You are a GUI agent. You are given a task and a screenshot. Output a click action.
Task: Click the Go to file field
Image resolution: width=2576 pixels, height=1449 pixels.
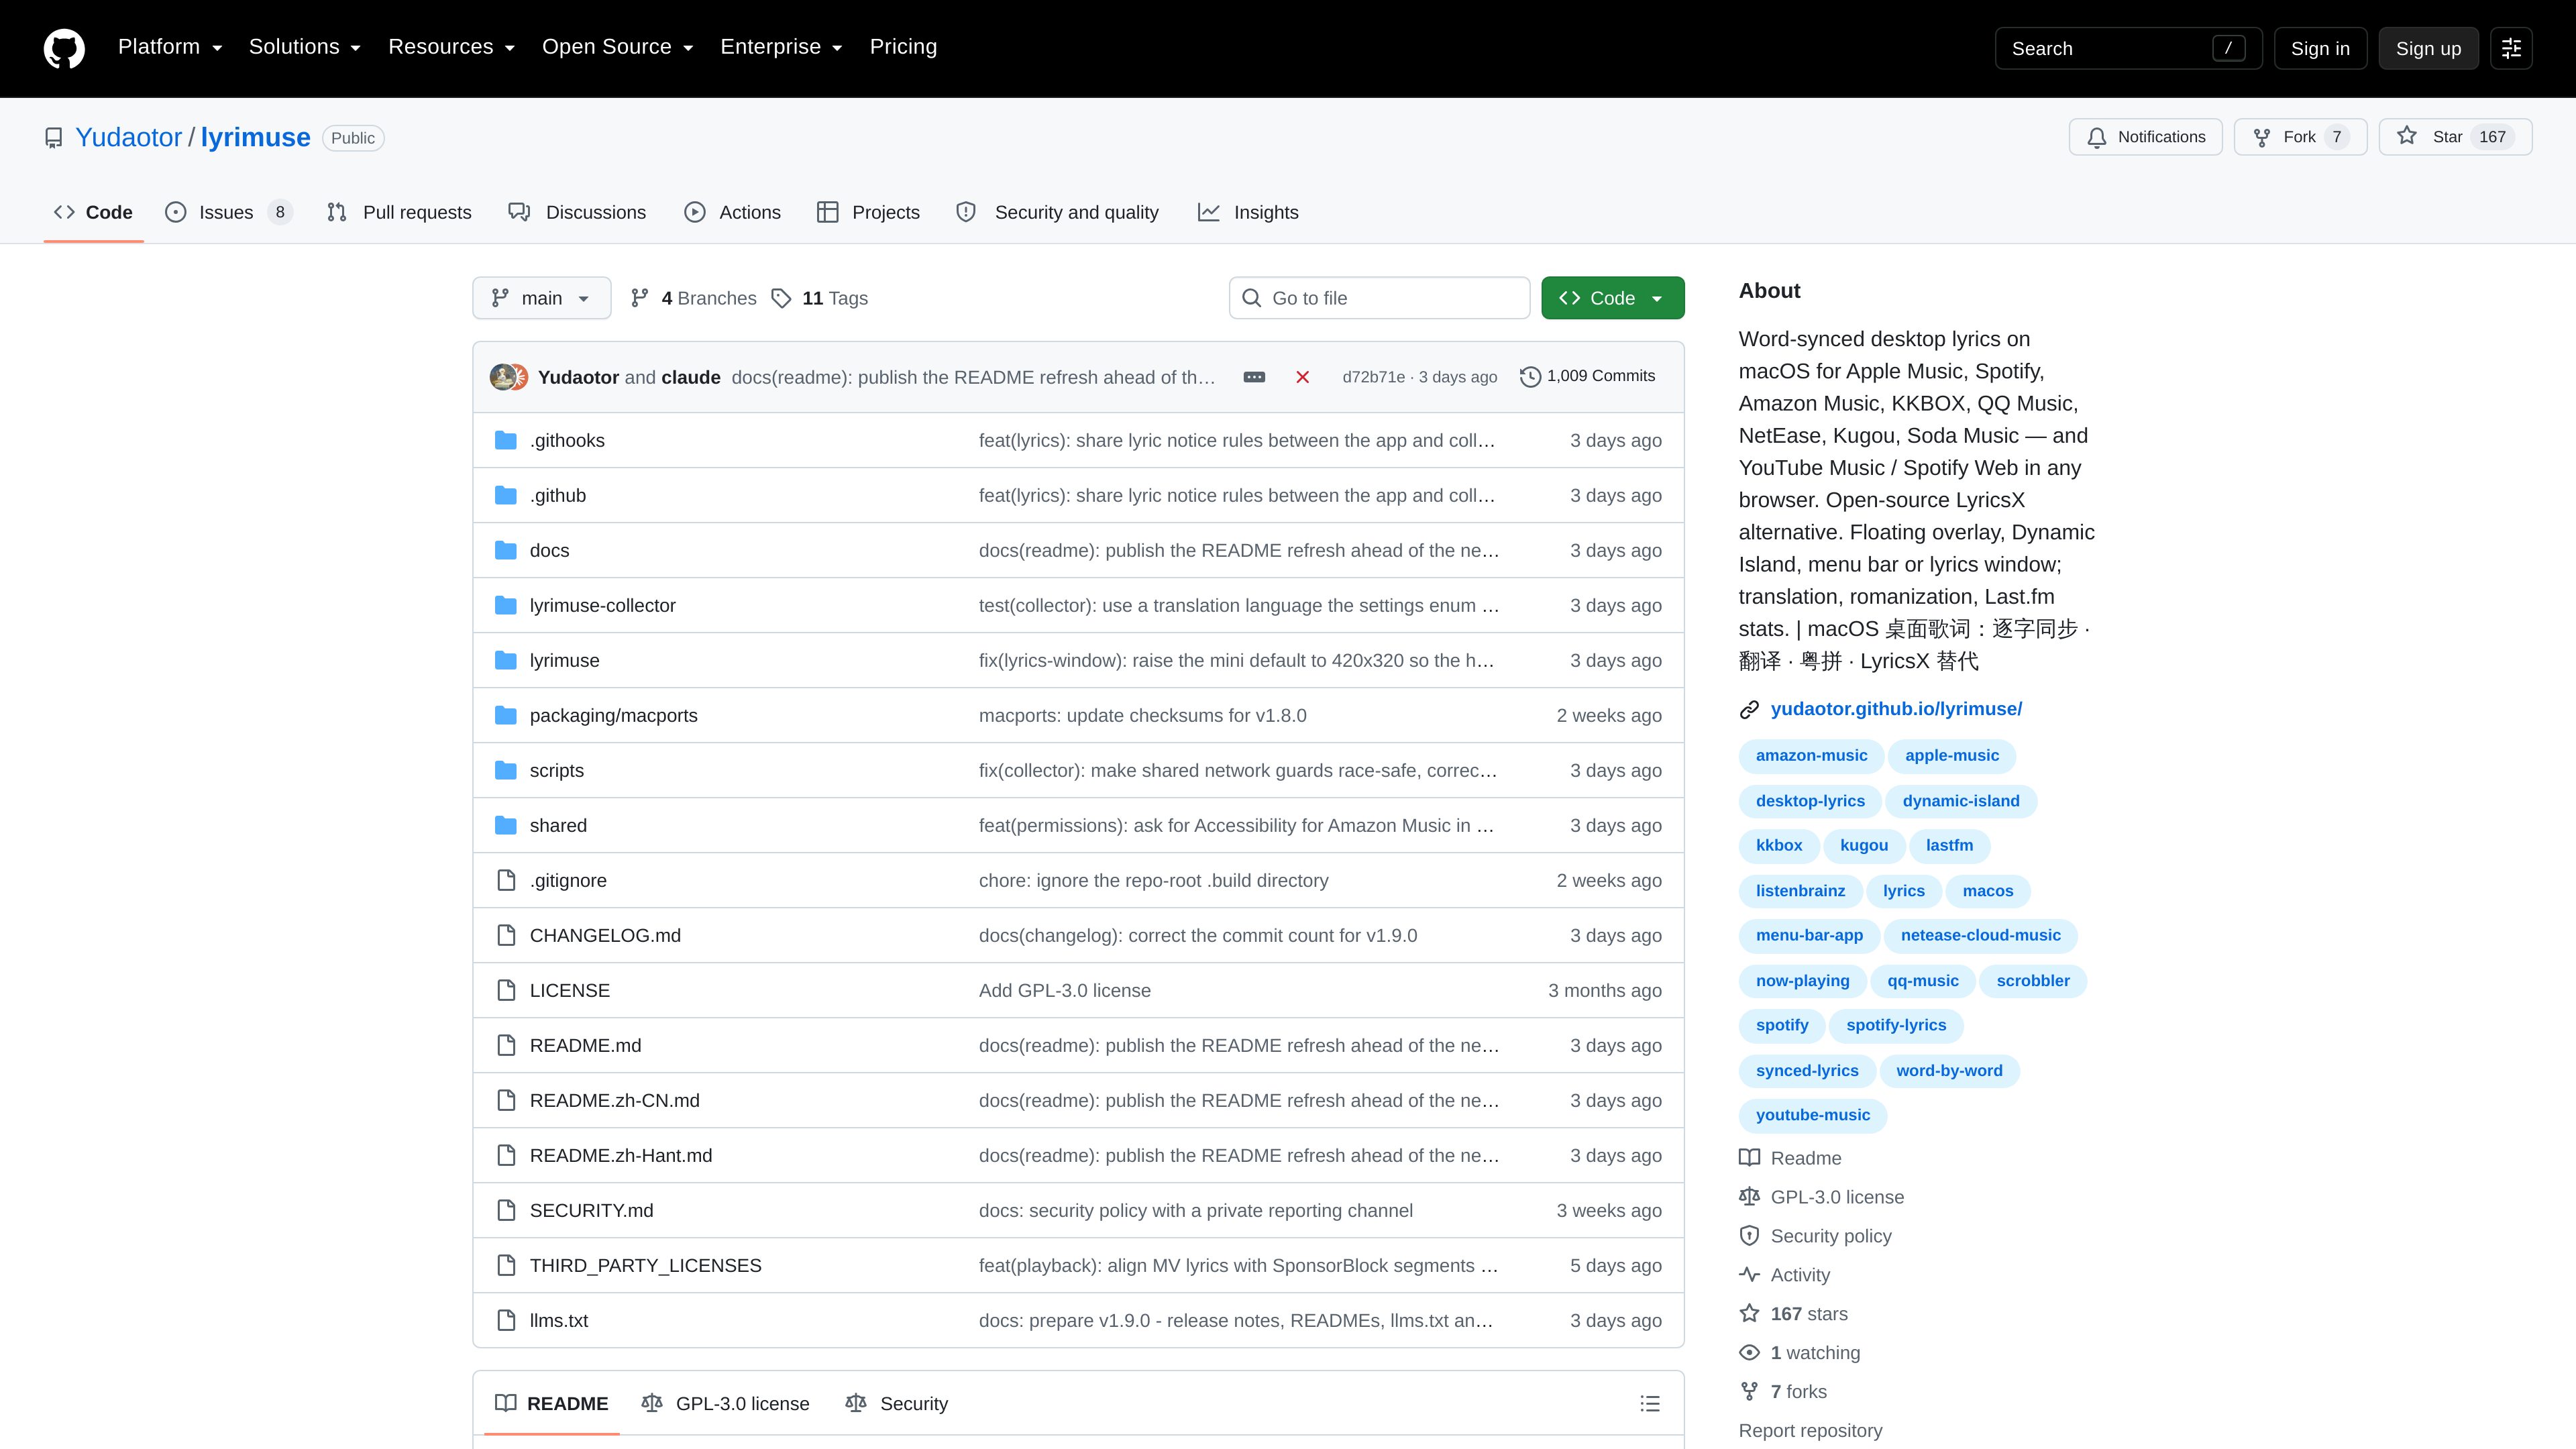pyautogui.click(x=1379, y=298)
